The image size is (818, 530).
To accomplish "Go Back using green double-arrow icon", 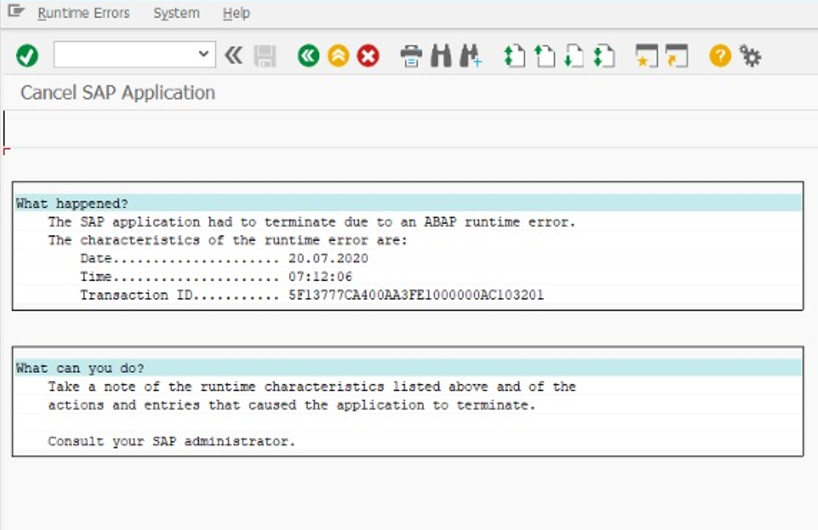I will point(308,55).
